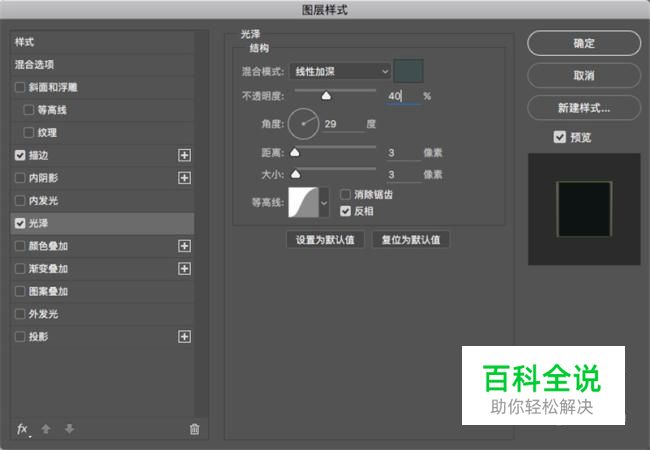Uncheck the 反相 option
This screenshot has width=650, height=450.
pyautogui.click(x=345, y=211)
